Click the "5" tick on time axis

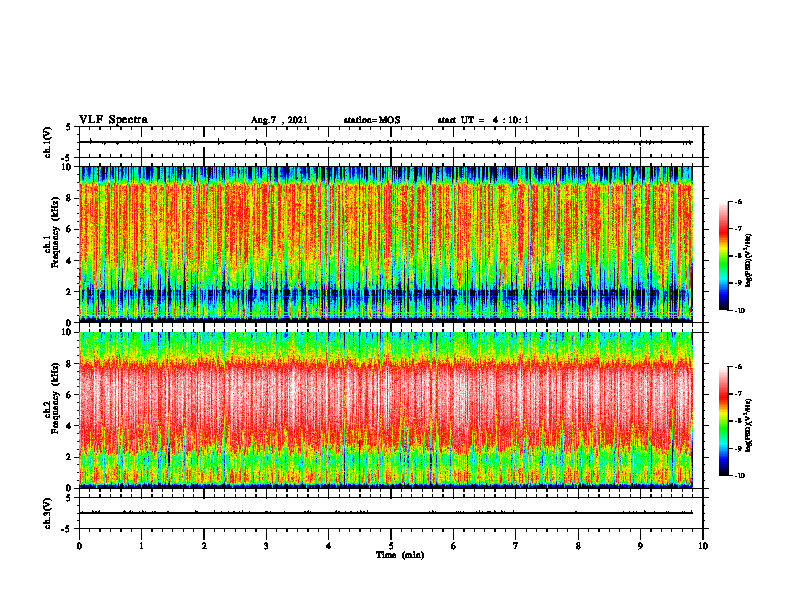(x=391, y=546)
